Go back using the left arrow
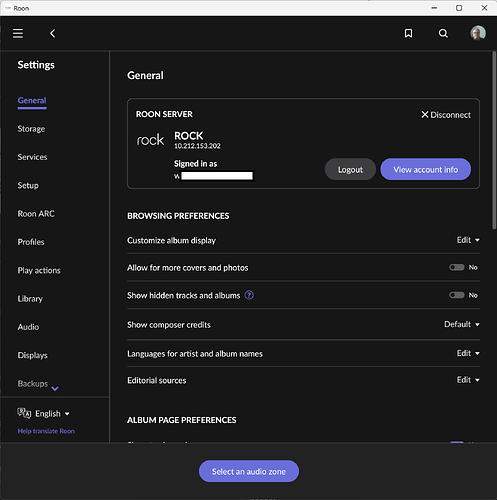The width and height of the screenshot is (497, 500). tap(53, 33)
